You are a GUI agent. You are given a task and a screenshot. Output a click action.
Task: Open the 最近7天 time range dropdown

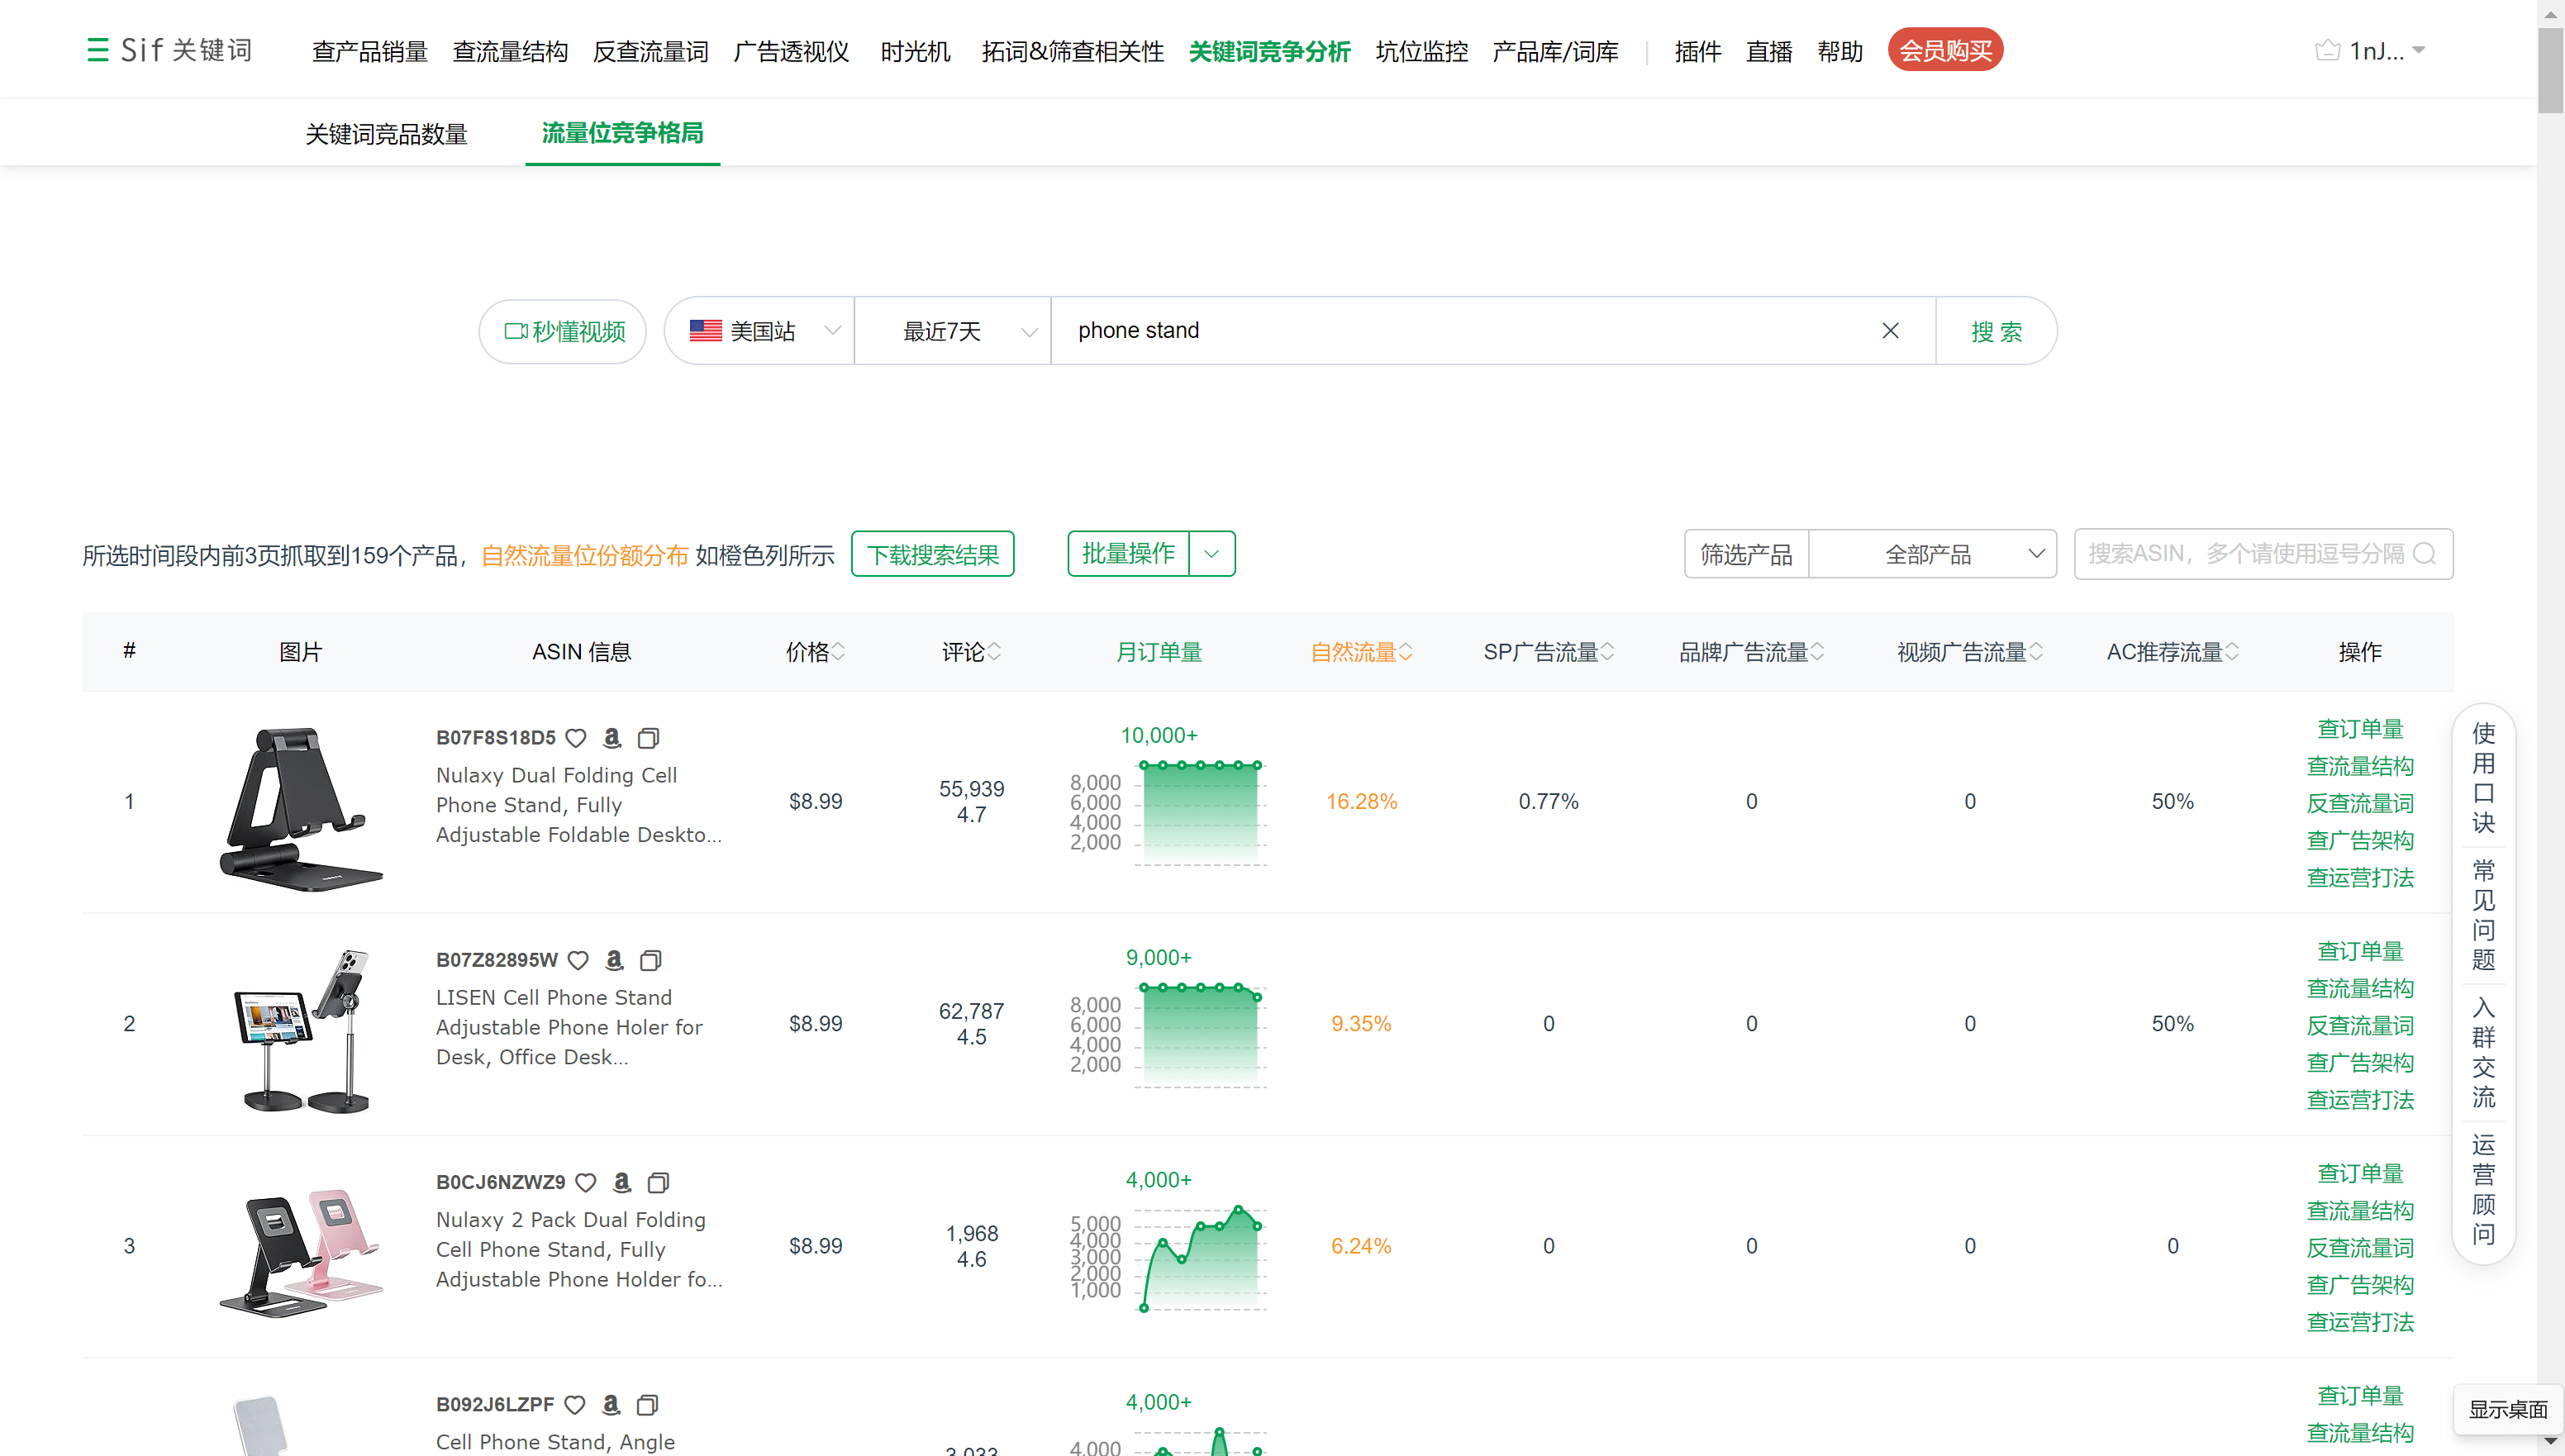(953, 331)
